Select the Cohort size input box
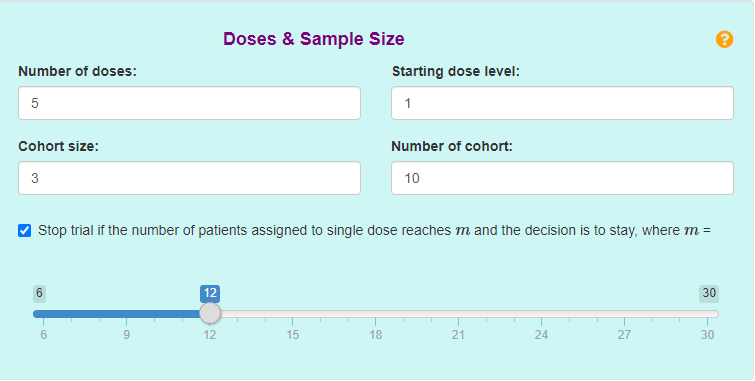 189,178
